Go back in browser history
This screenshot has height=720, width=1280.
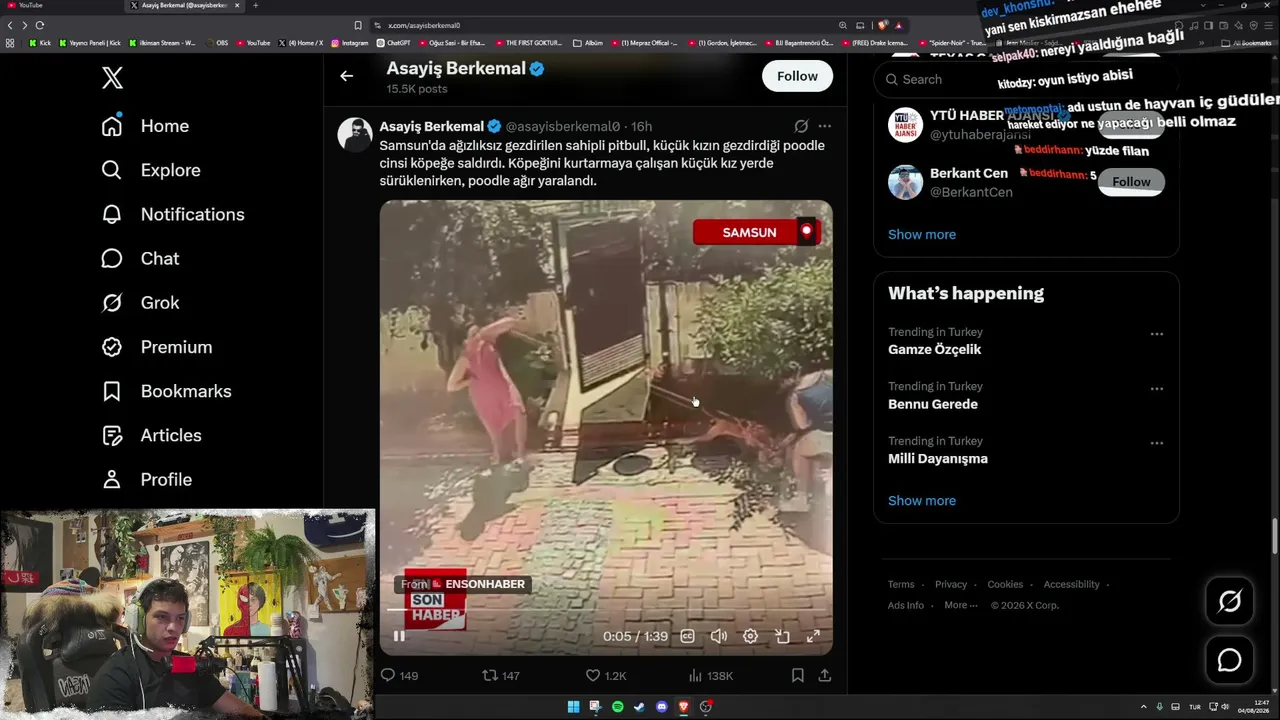(x=10, y=25)
